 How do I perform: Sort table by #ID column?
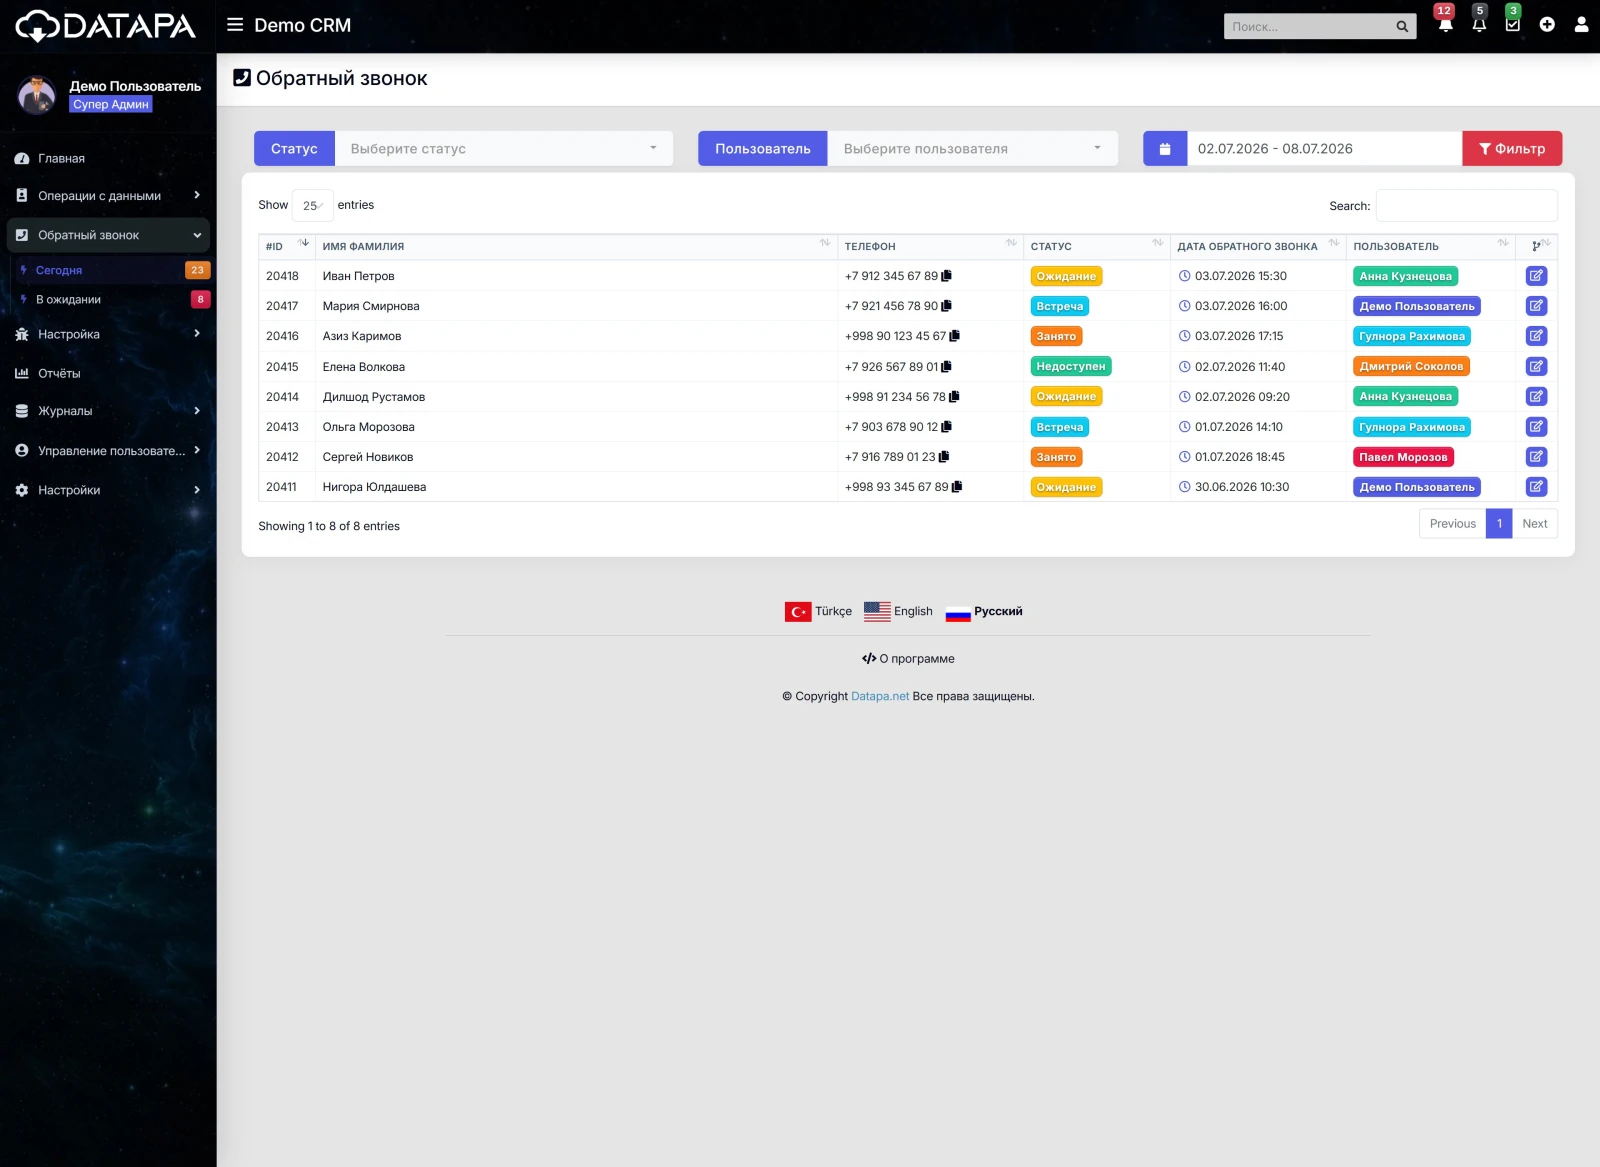[x=286, y=246]
